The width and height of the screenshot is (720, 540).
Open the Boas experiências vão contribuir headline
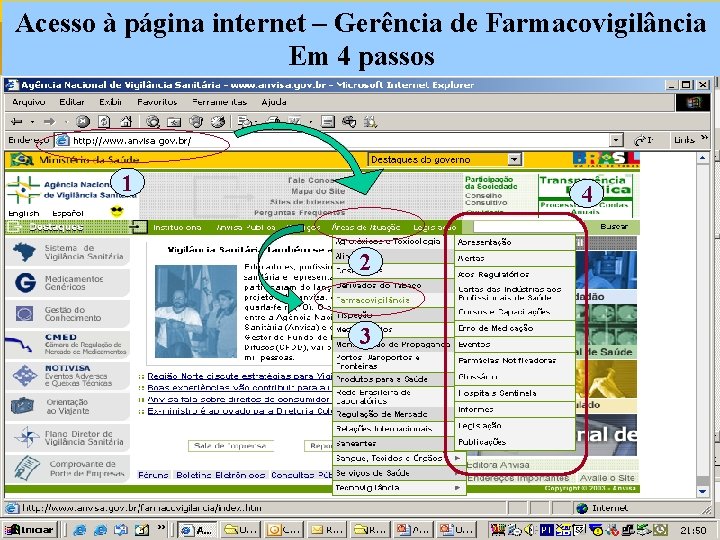pyautogui.click(x=239, y=388)
